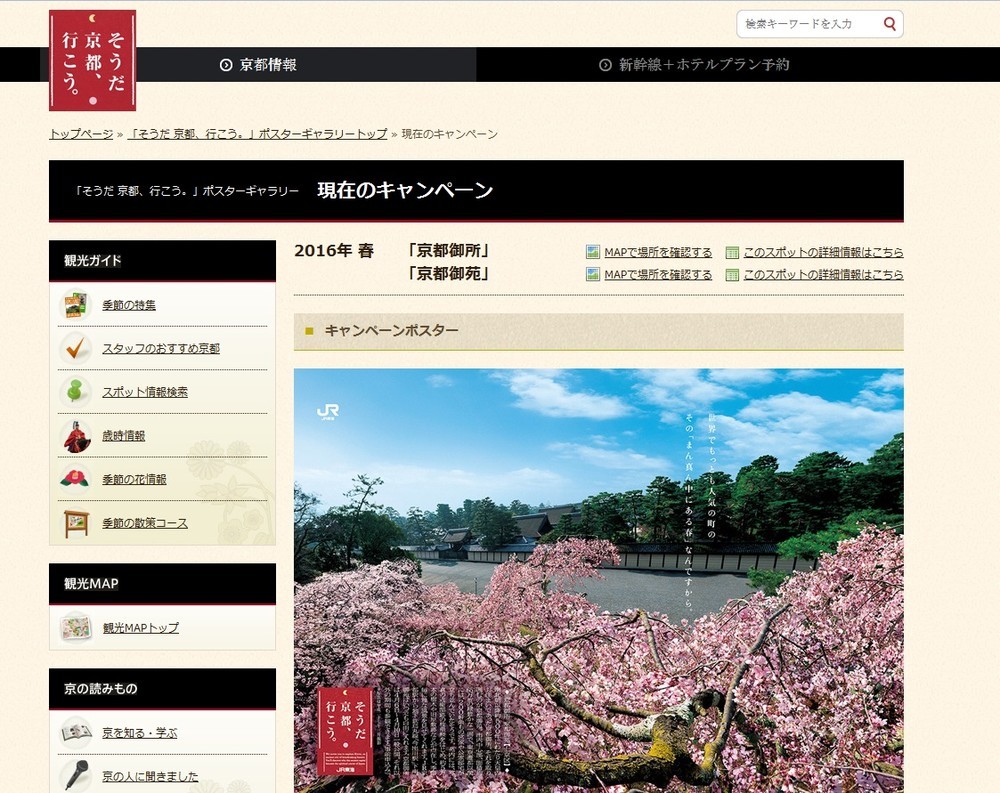Click the cherry blossom campaign poster image
Screen dimensions: 1000x793
pos(598,580)
